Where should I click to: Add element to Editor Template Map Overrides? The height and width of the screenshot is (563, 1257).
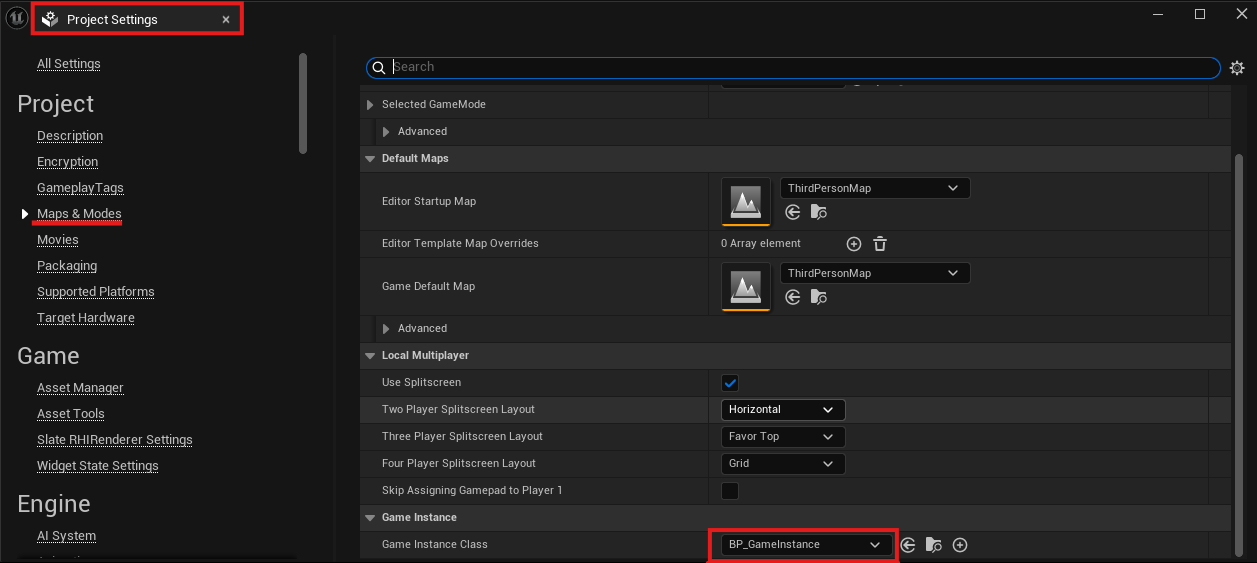coord(853,244)
